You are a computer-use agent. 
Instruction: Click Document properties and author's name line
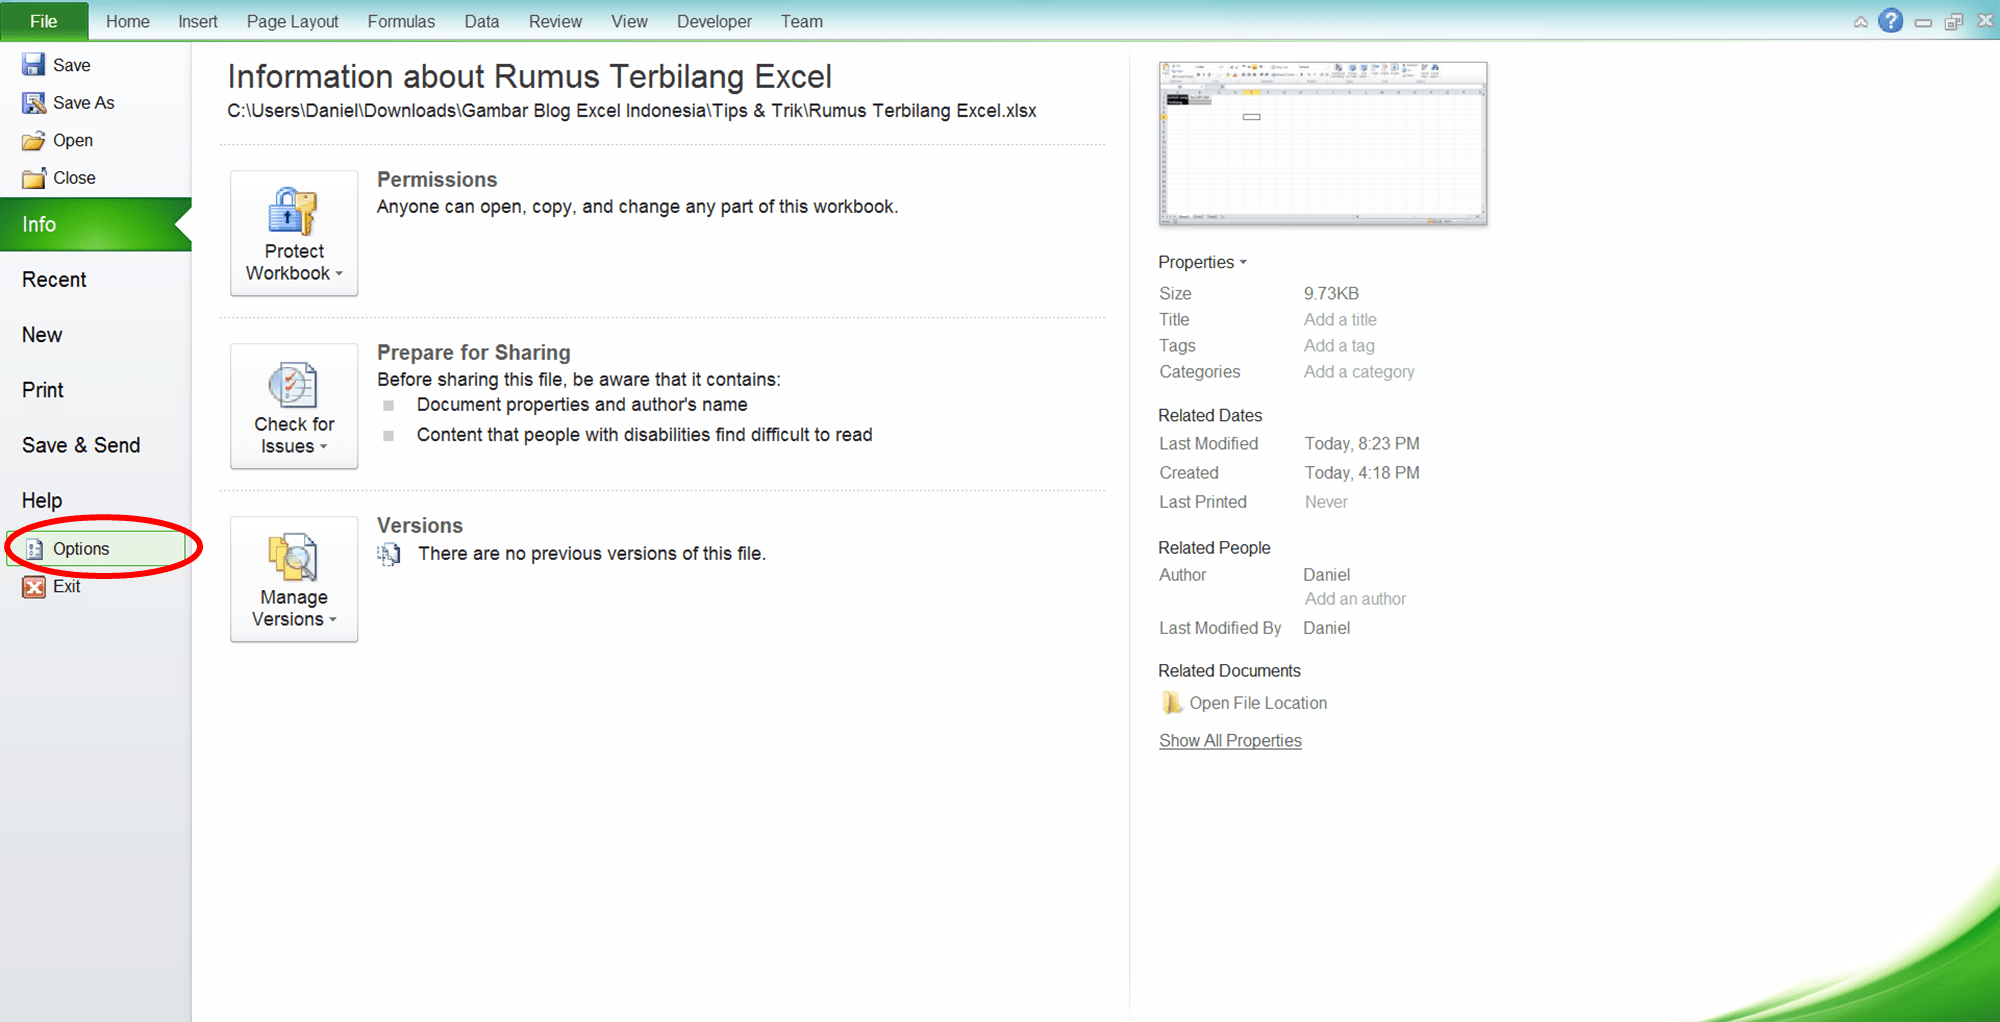point(582,405)
